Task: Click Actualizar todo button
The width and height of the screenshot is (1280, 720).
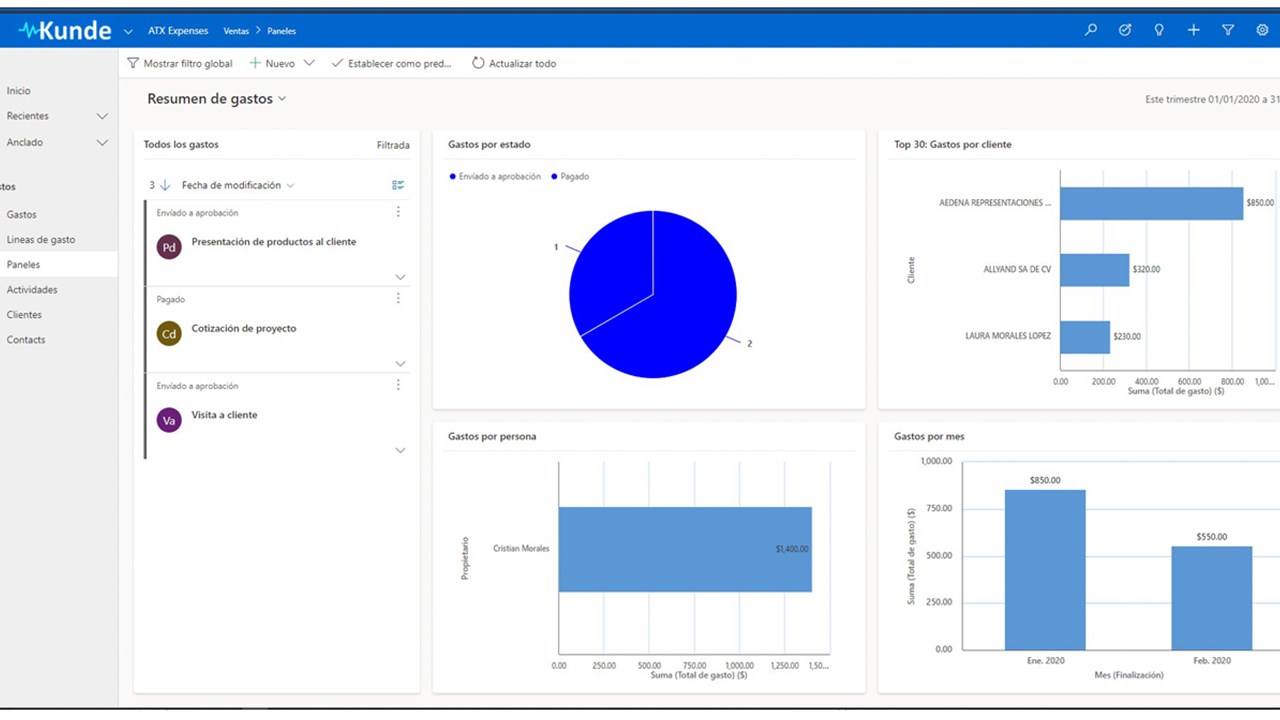Action: pos(514,63)
